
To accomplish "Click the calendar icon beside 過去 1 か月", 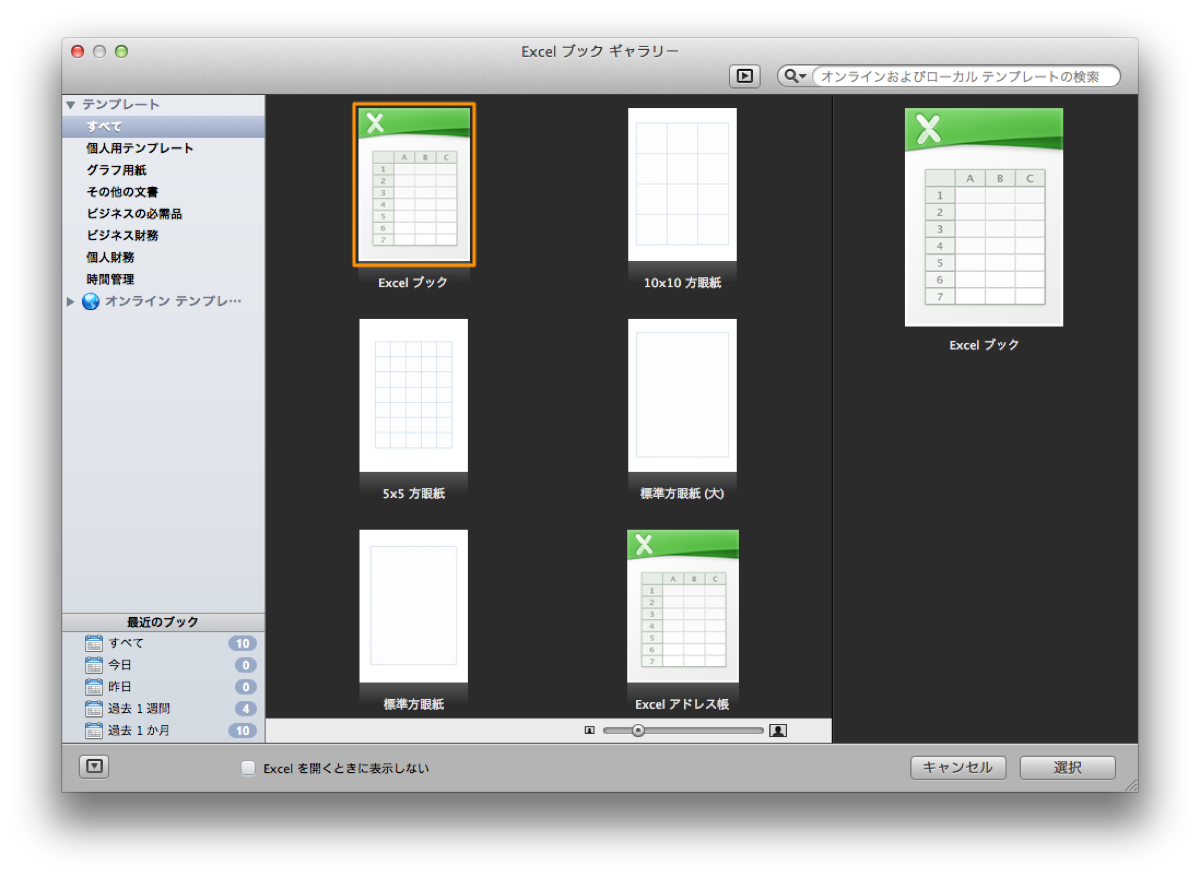I will [94, 731].
